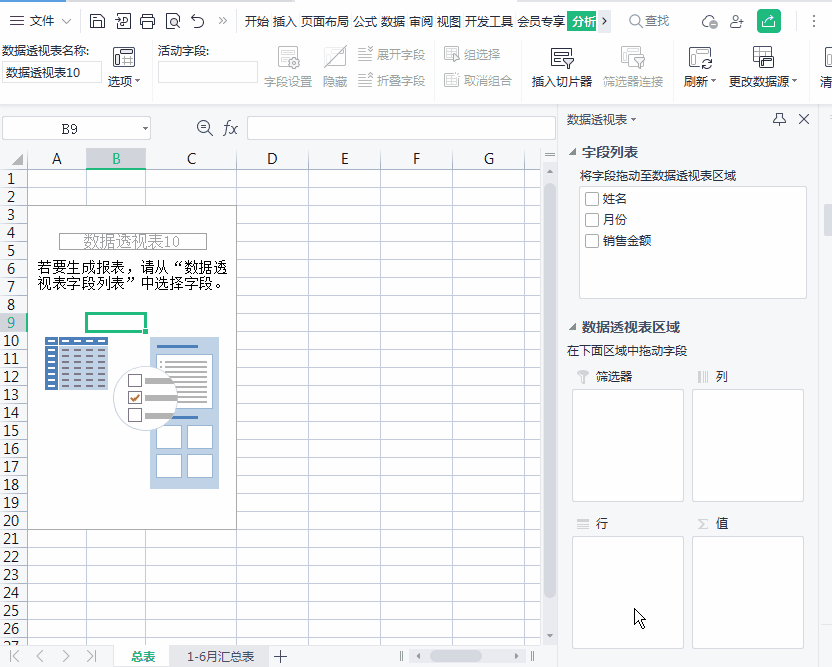This screenshot has width=832, height=667.
Task: Go to last sheet arrow
Action: [91, 656]
